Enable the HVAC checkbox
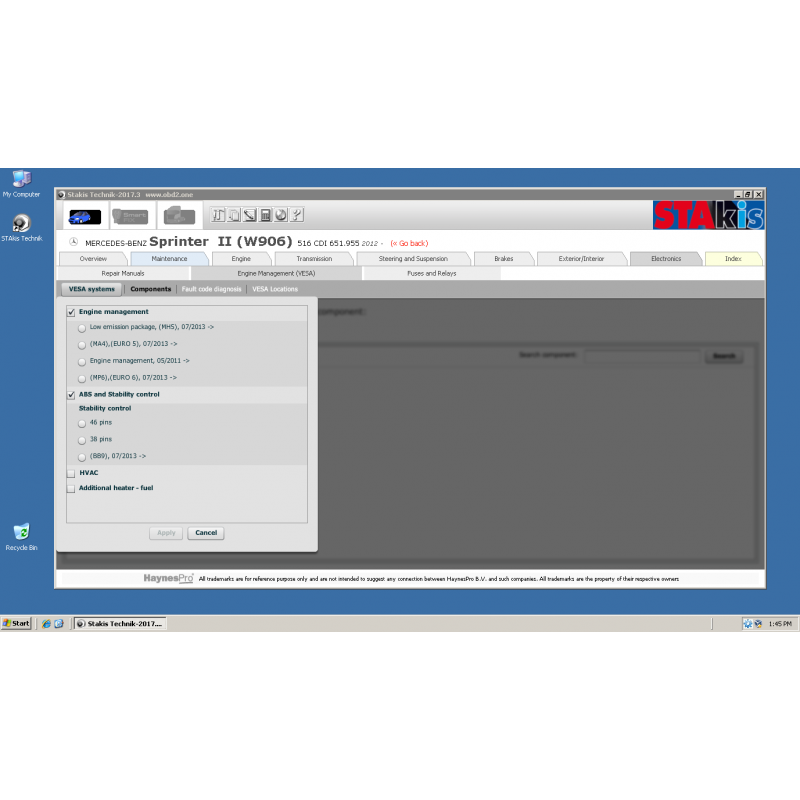The width and height of the screenshot is (800, 800). [71, 472]
